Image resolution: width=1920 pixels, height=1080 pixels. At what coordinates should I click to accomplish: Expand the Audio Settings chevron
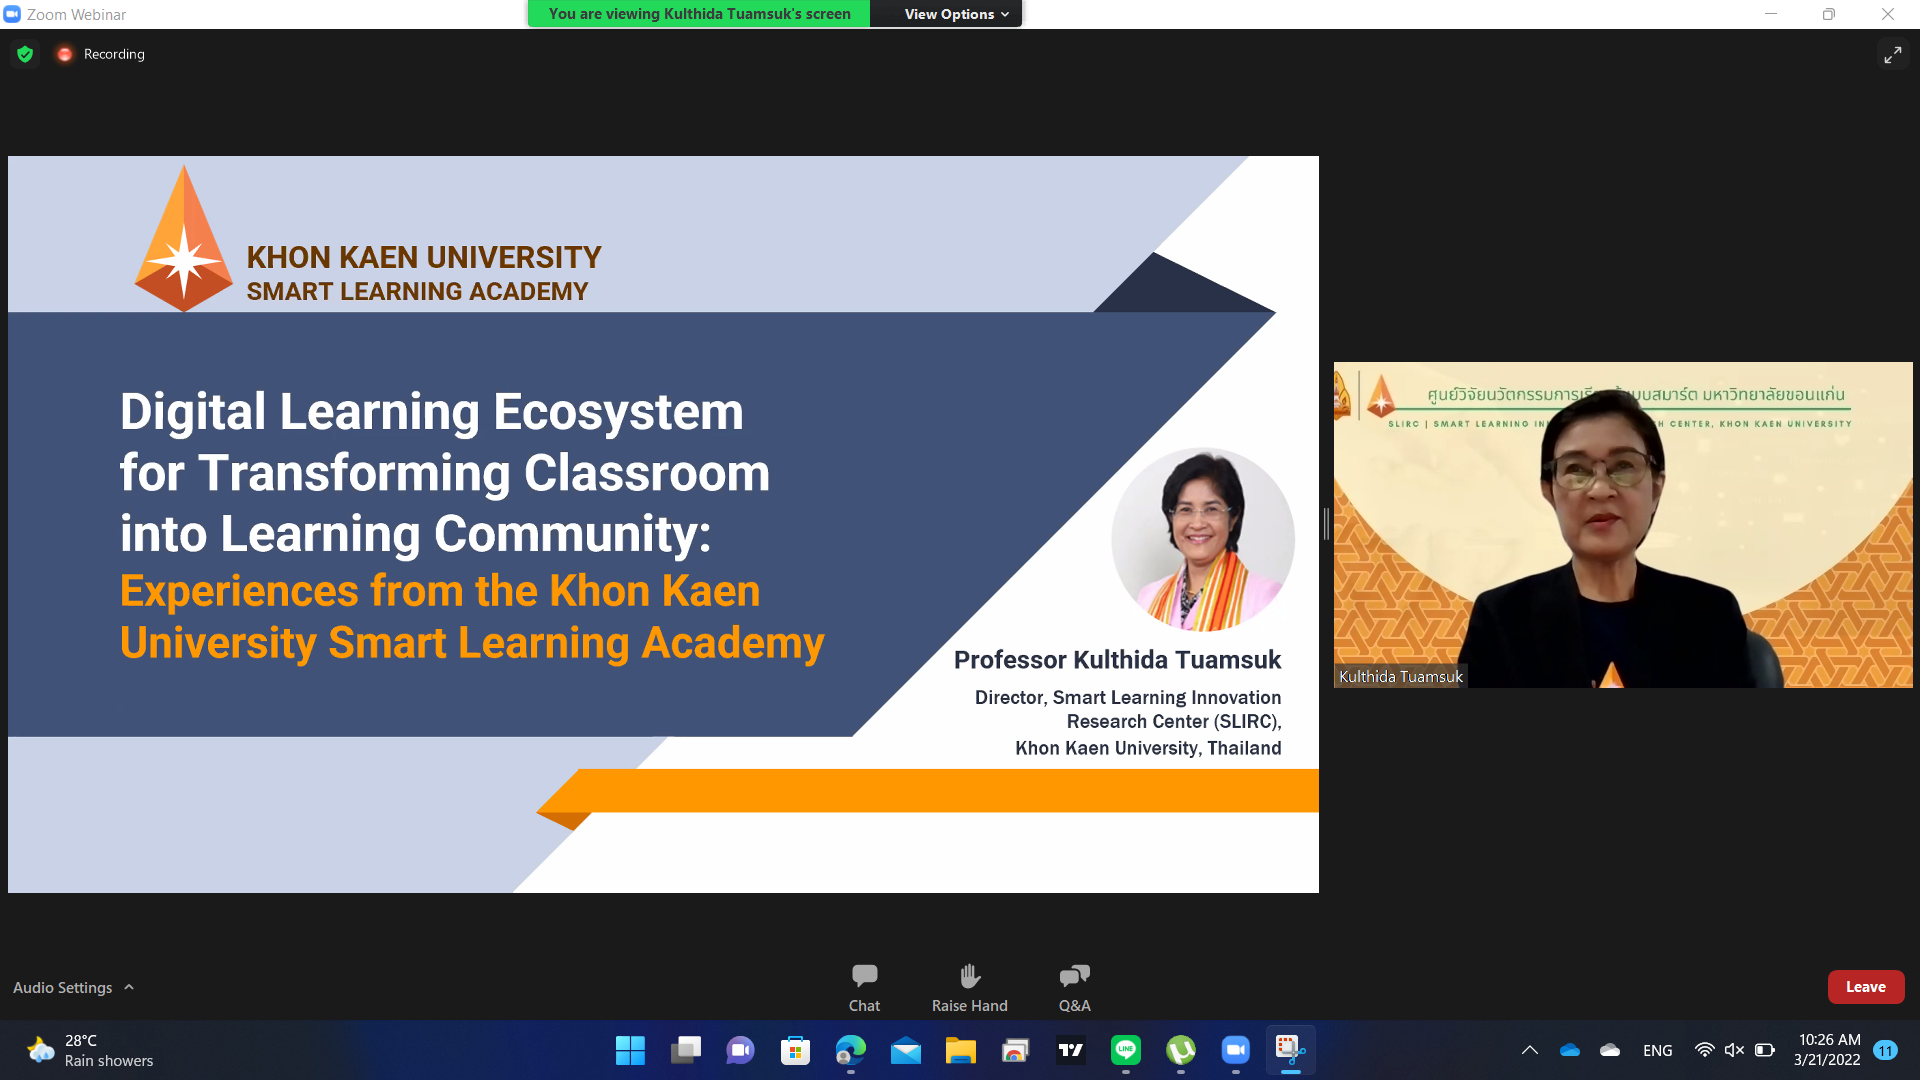pyautogui.click(x=129, y=987)
